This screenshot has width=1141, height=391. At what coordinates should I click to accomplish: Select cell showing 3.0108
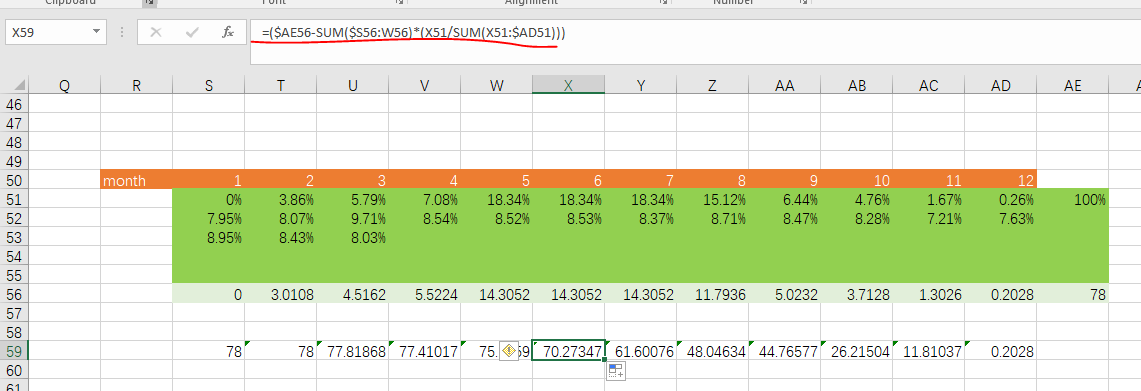281,294
